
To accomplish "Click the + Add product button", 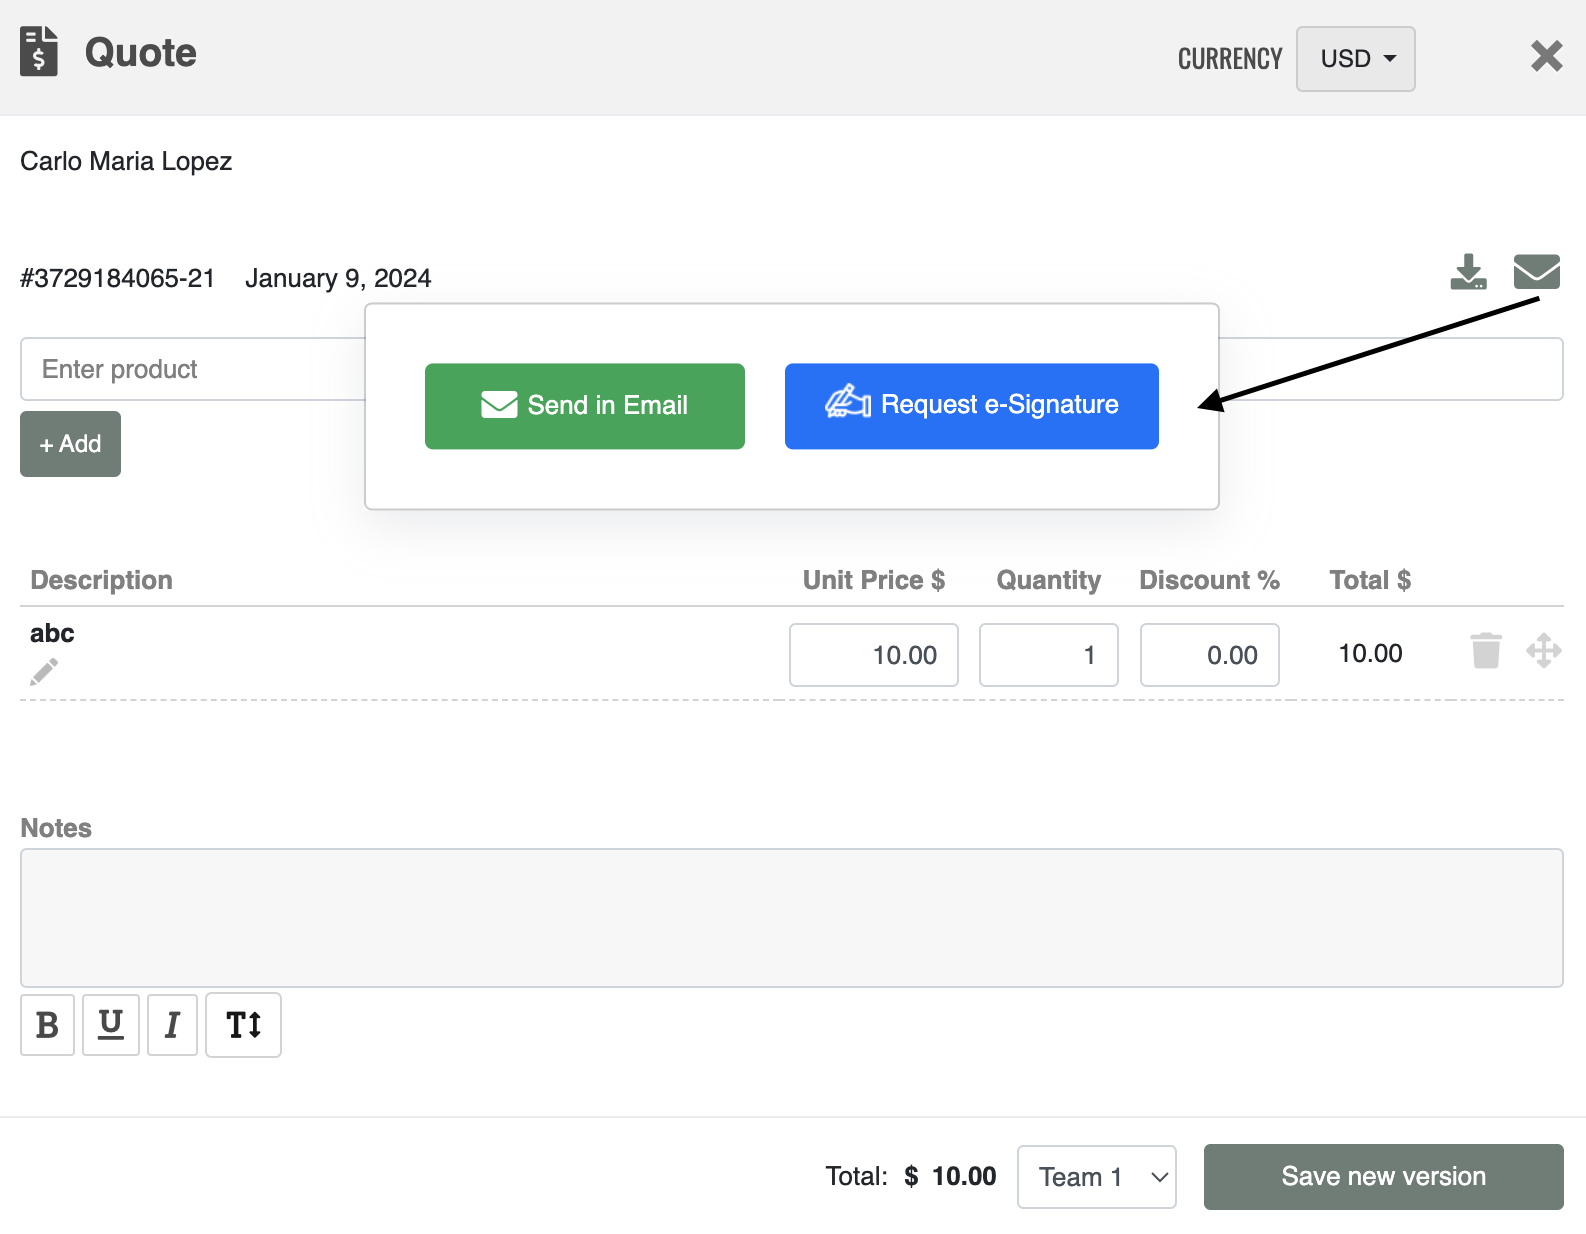I will pos(70,444).
